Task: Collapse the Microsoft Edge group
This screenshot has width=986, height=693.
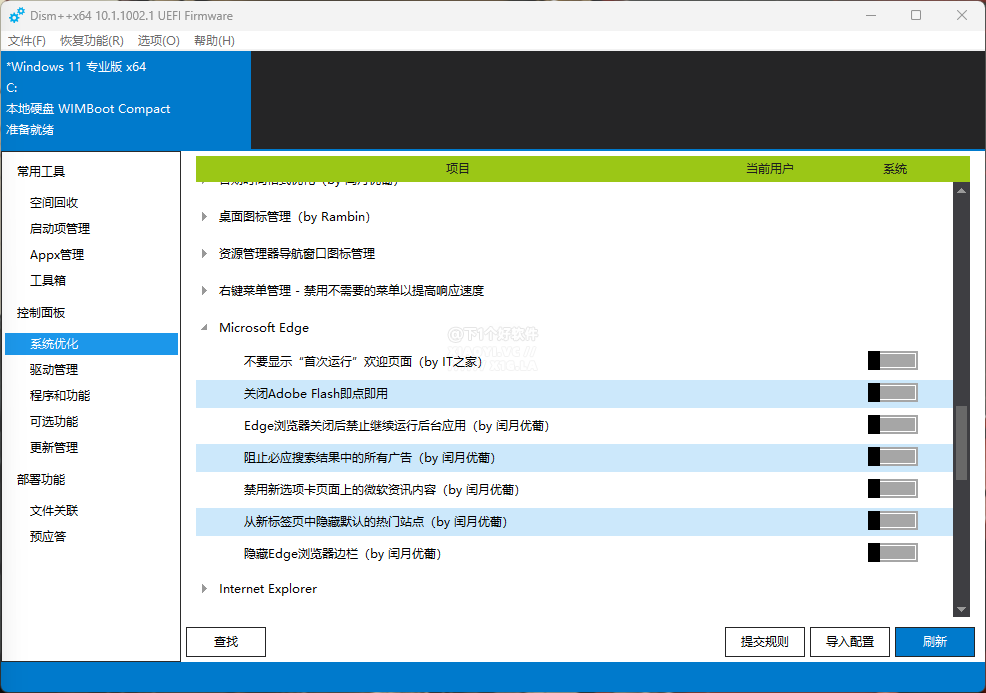Action: click(204, 328)
